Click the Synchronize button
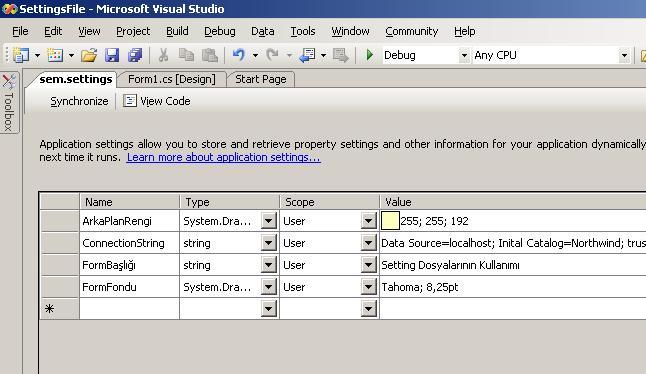Viewport: 646px width, 374px height. (79, 101)
